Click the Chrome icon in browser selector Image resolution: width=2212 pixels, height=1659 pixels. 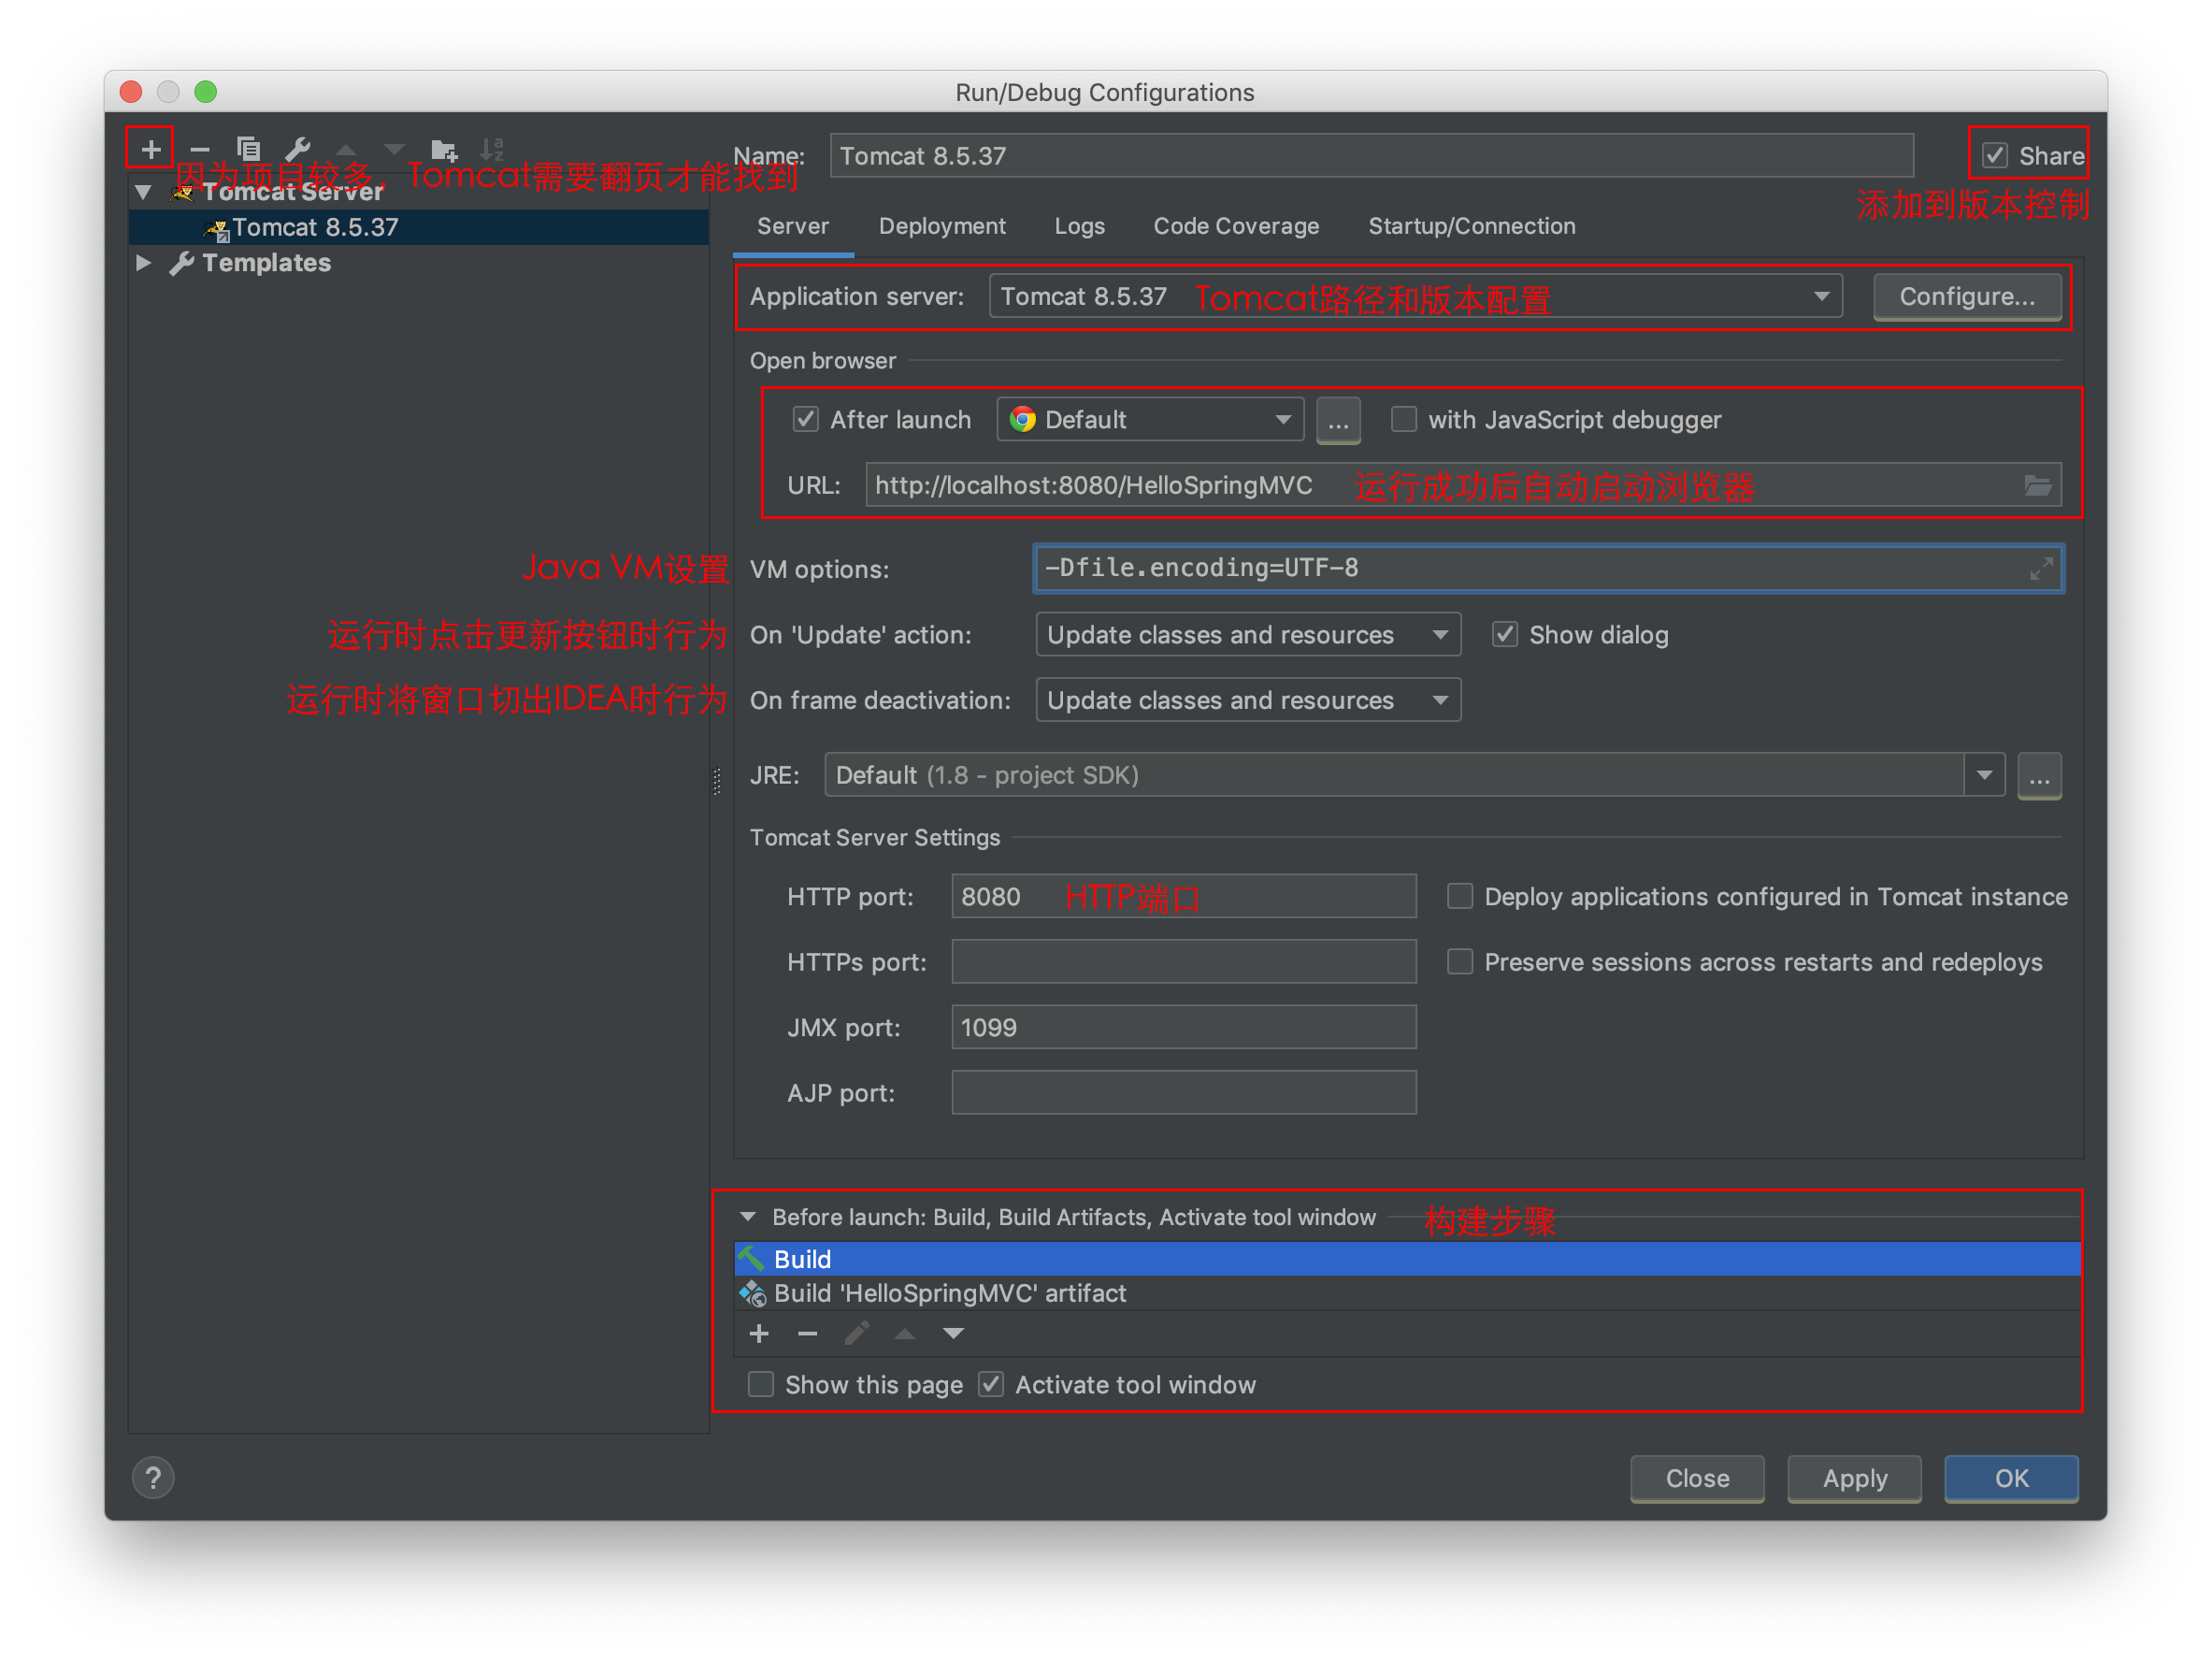(1022, 419)
